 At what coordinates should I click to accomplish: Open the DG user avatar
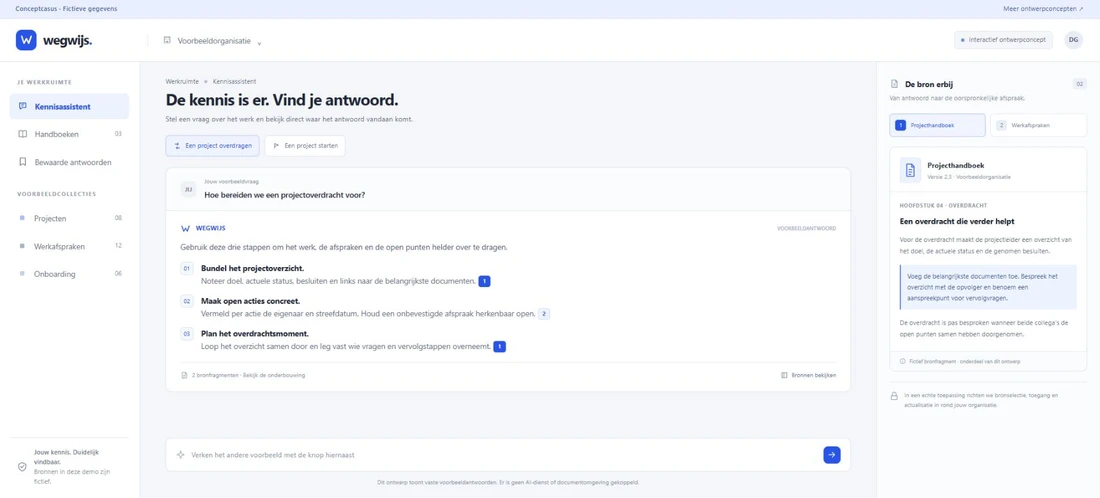(x=1073, y=40)
